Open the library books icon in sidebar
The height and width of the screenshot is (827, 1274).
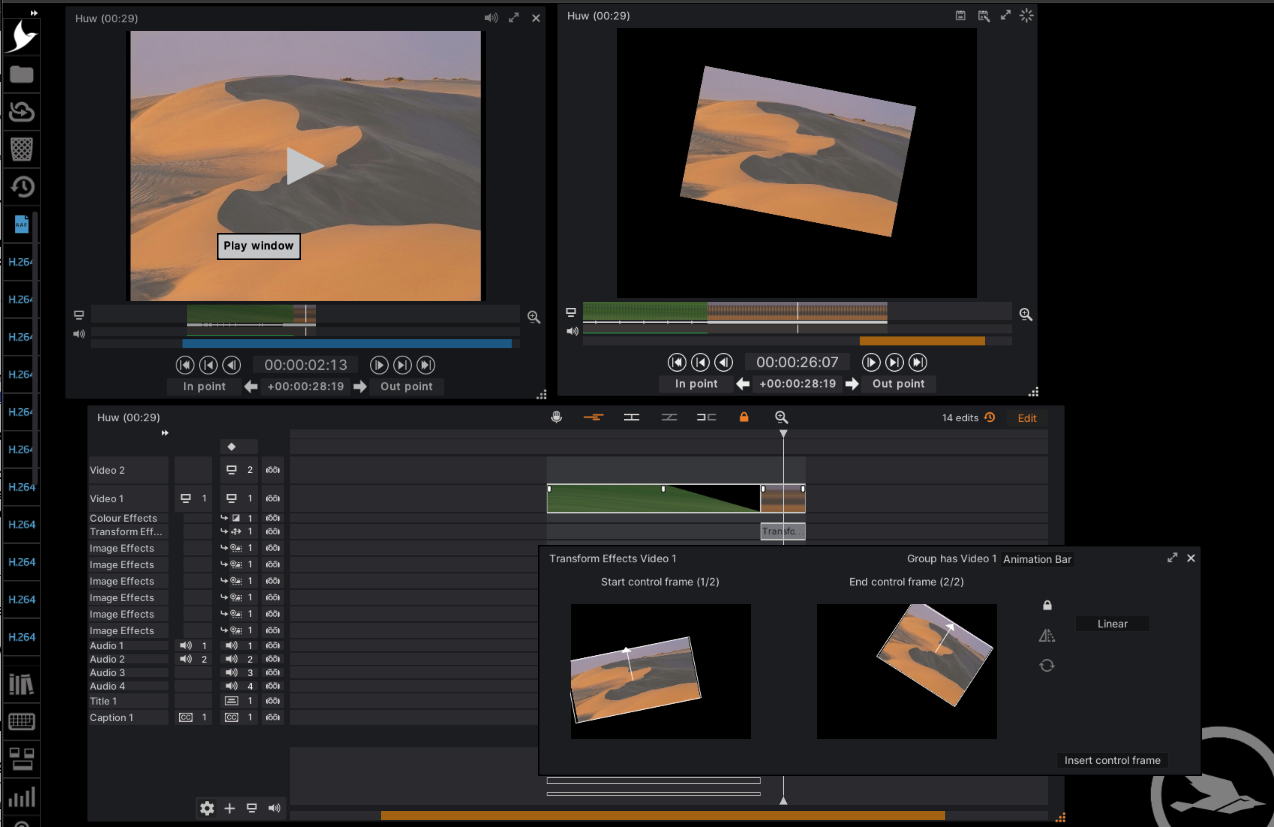click(21, 684)
